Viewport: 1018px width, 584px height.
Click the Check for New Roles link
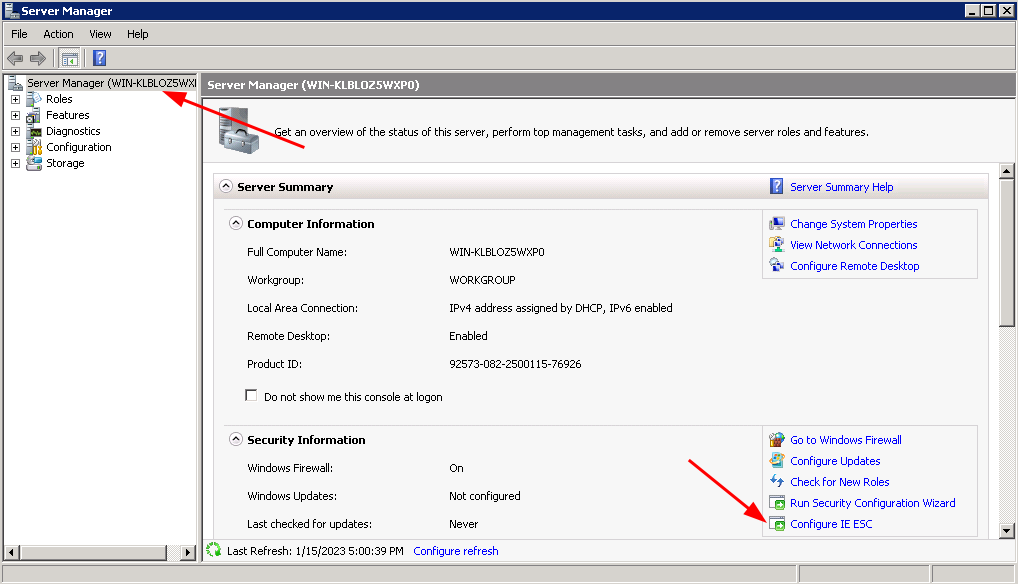coord(839,481)
